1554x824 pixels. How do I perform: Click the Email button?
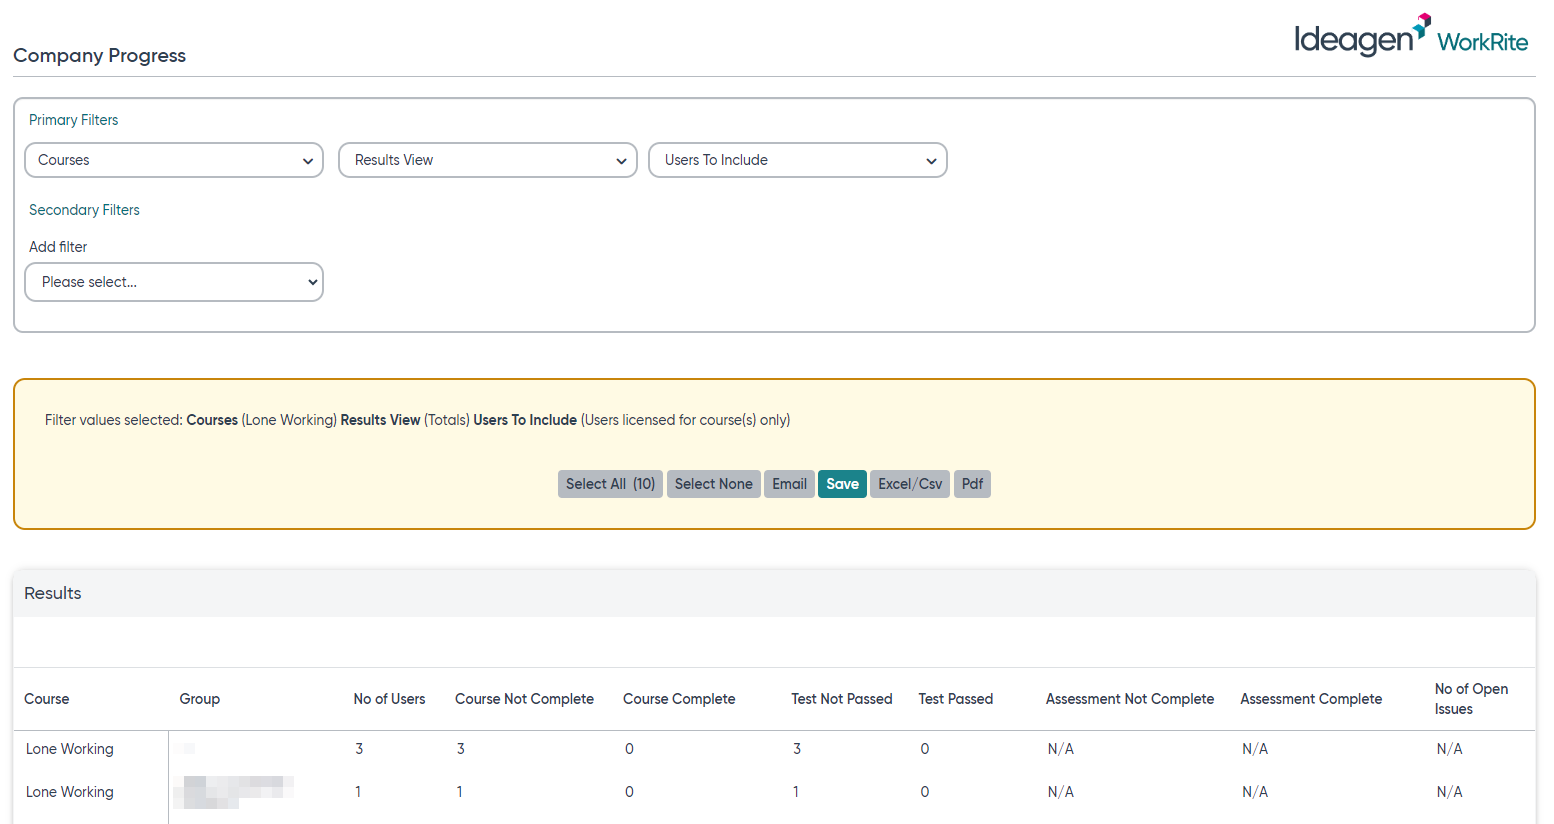(789, 484)
